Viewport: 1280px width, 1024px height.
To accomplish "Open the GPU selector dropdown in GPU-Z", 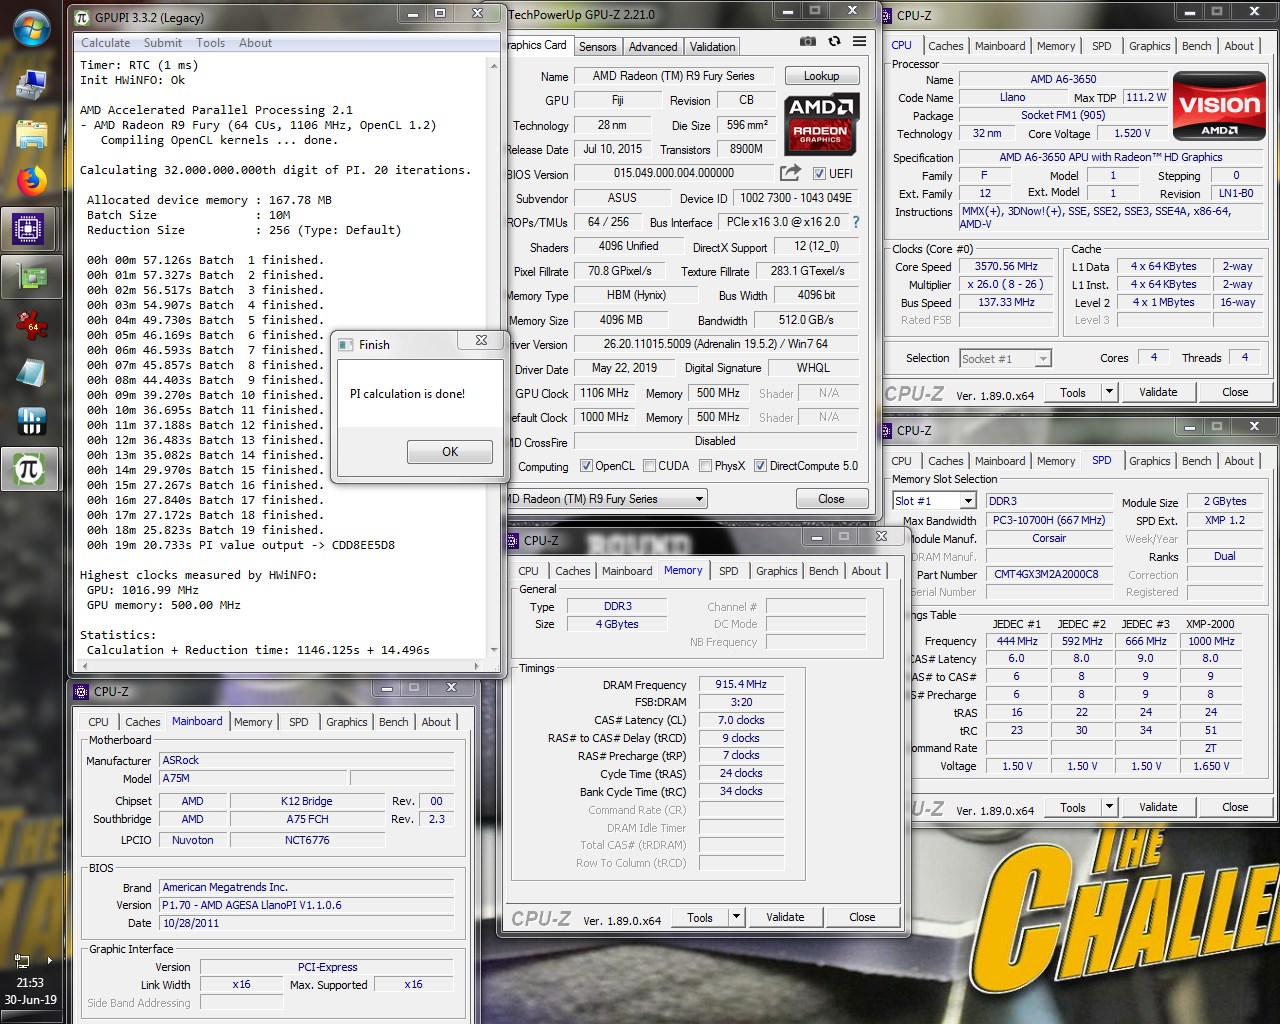I will click(x=699, y=498).
